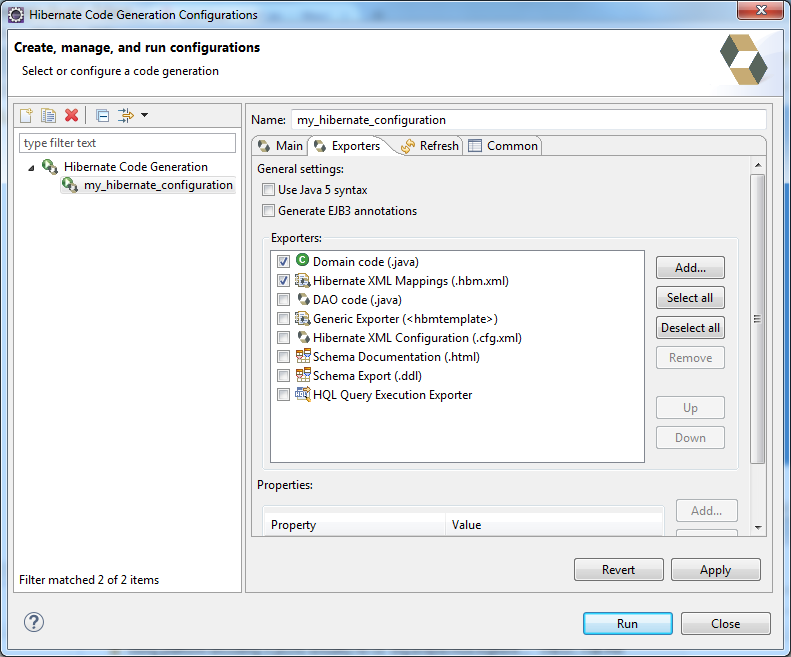Click the Common tab table icon
The image size is (791, 657).
[x=475, y=146]
